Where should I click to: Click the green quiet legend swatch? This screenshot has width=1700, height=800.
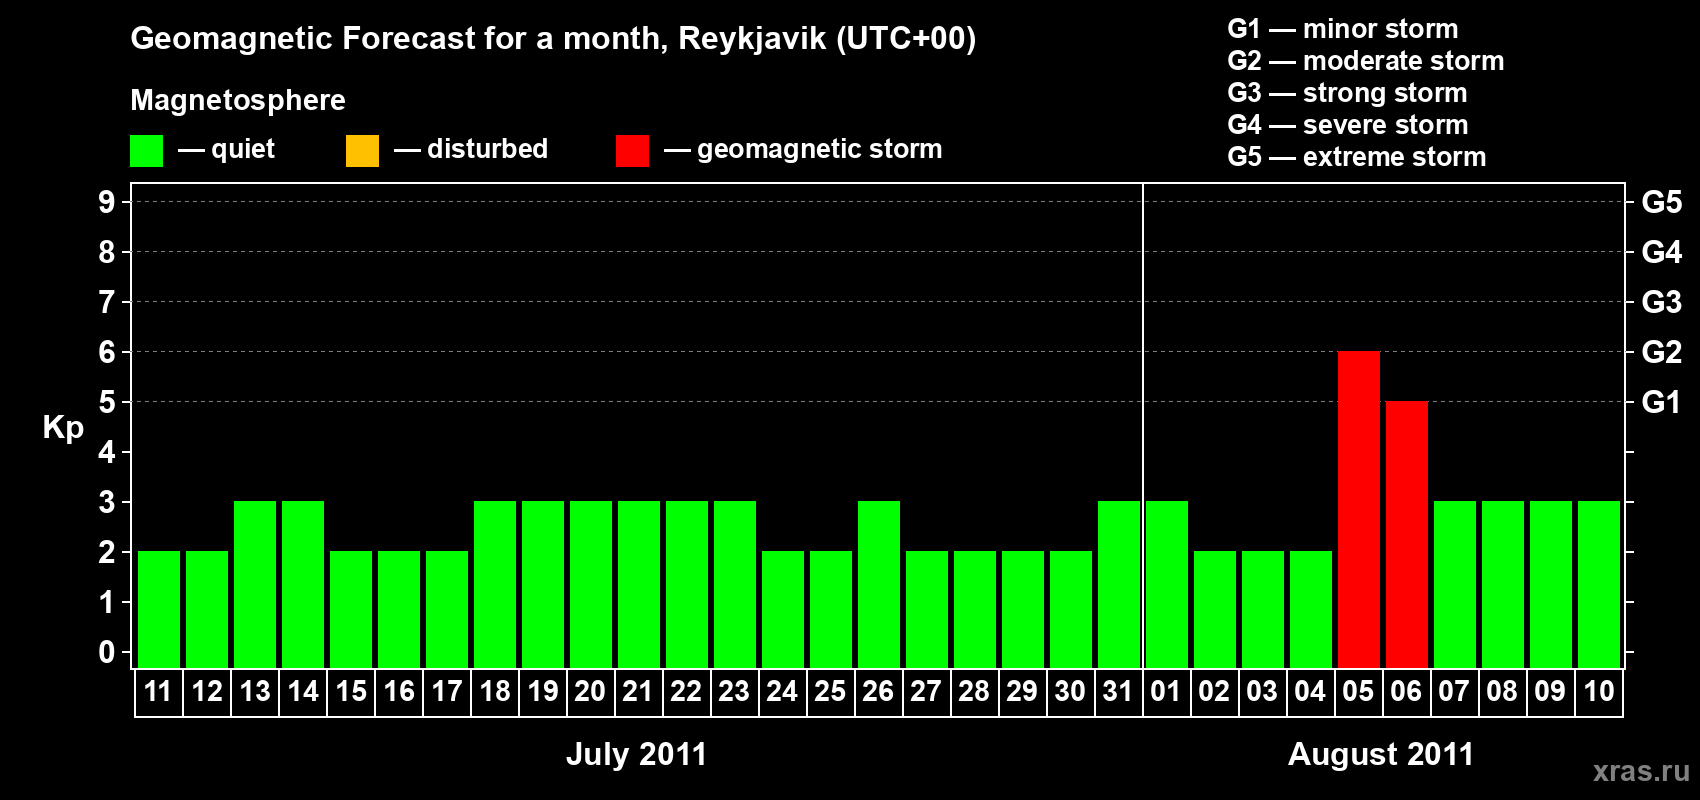pos(146,151)
